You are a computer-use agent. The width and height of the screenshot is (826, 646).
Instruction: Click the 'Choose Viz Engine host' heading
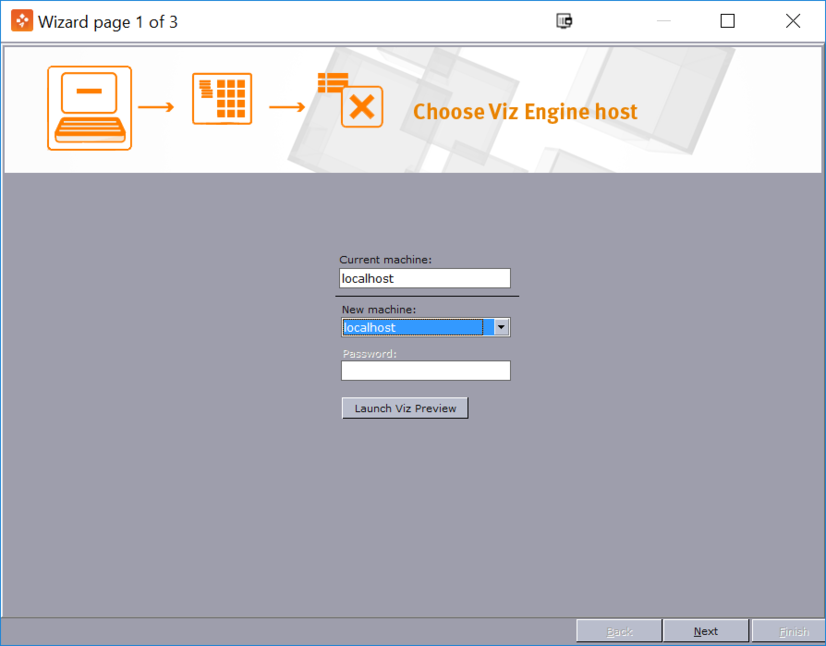(x=525, y=112)
